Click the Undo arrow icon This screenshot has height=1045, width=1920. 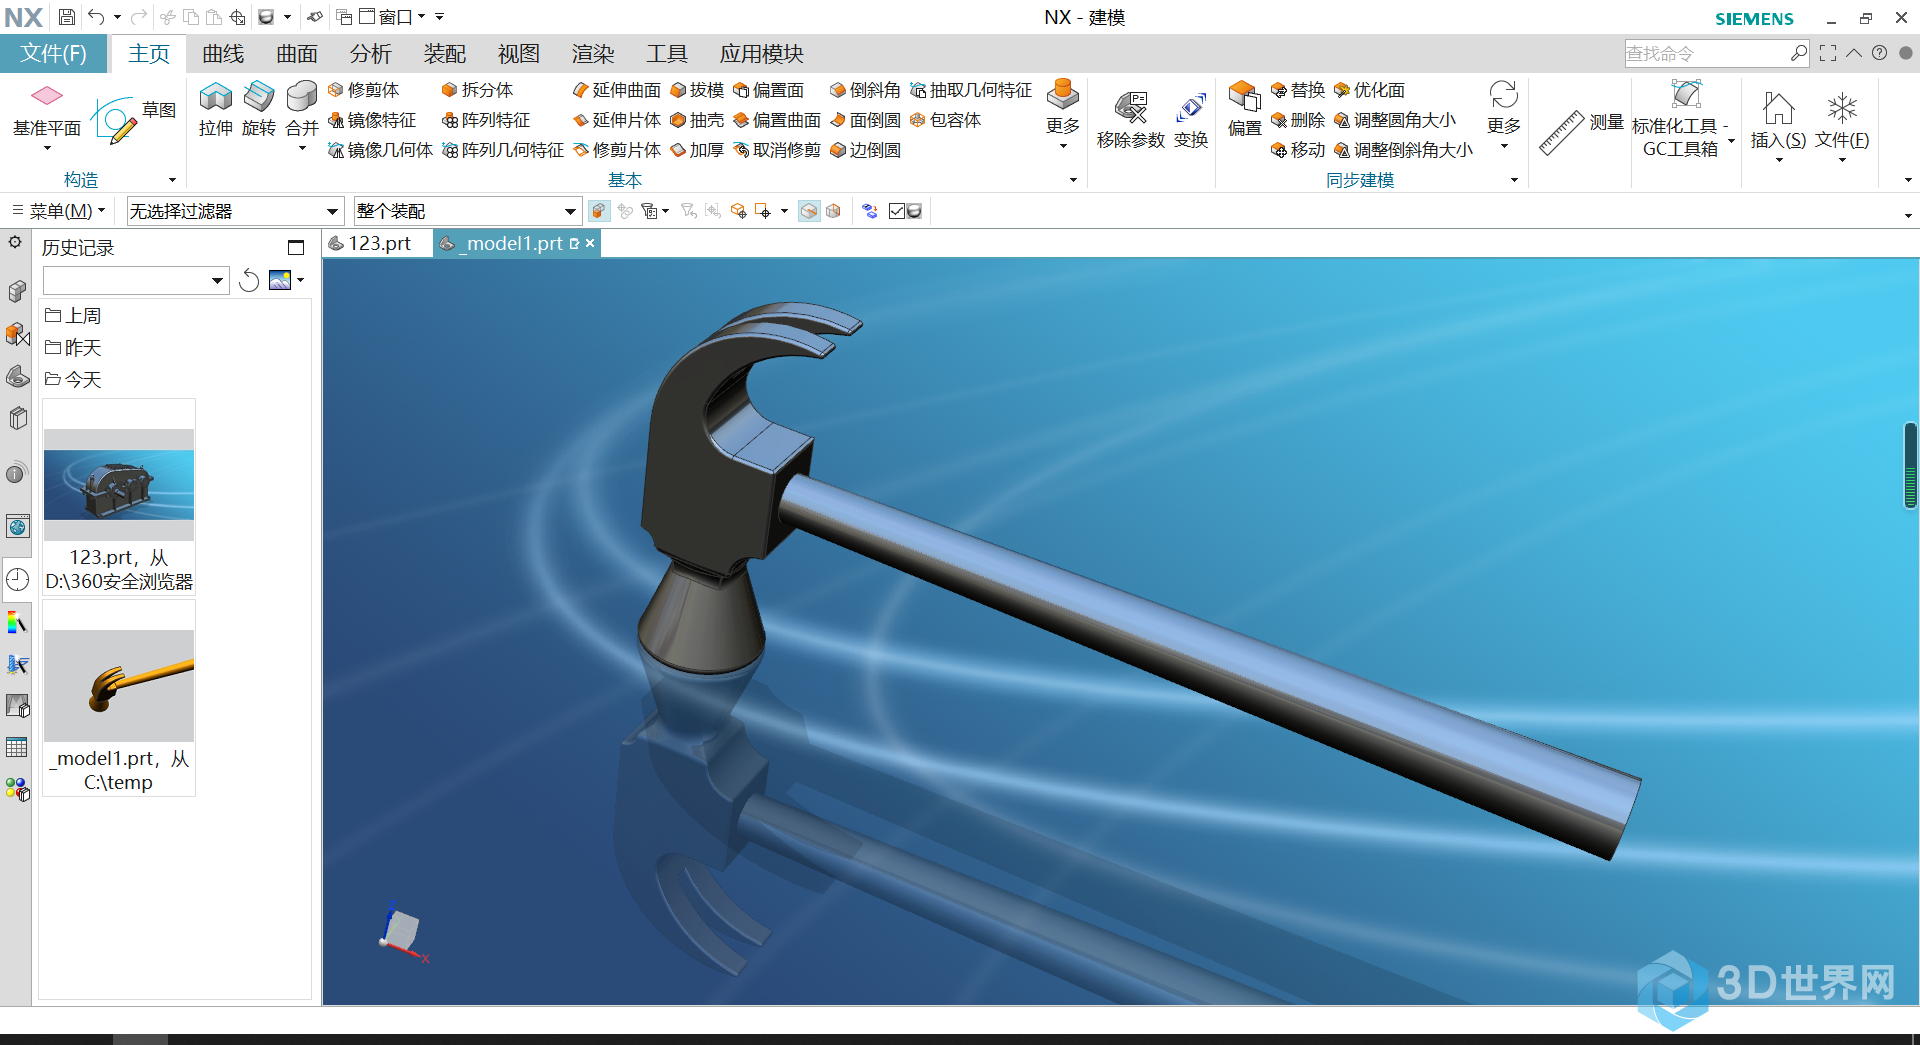pyautogui.click(x=96, y=17)
